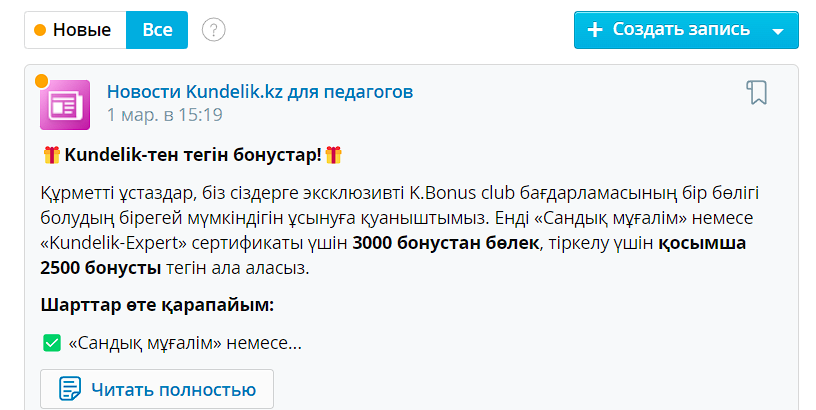Click the gift icon before the headline
Image resolution: width=816 pixels, height=410 pixels.
[52, 155]
